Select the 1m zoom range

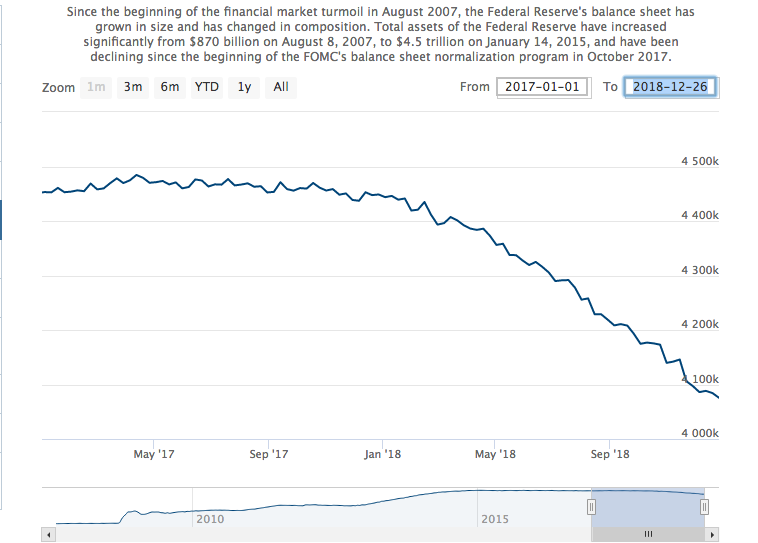pos(96,87)
